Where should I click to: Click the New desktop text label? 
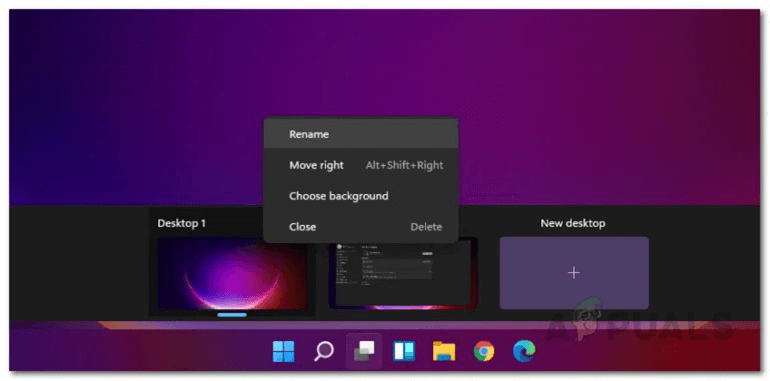click(573, 223)
